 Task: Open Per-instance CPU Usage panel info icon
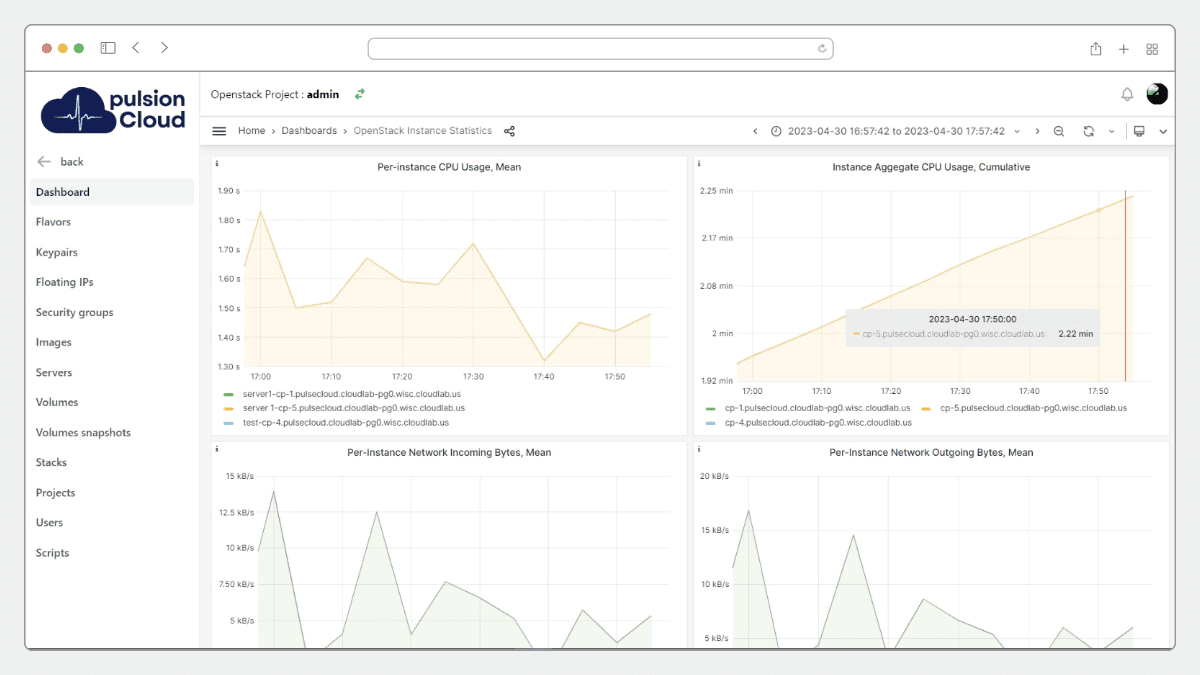click(217, 163)
